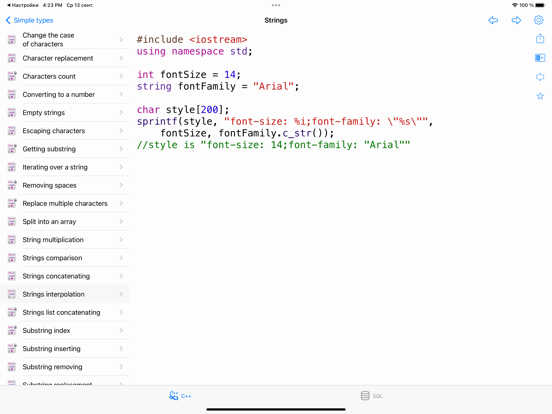
Task: Open Characters count topic
Action: point(65,76)
